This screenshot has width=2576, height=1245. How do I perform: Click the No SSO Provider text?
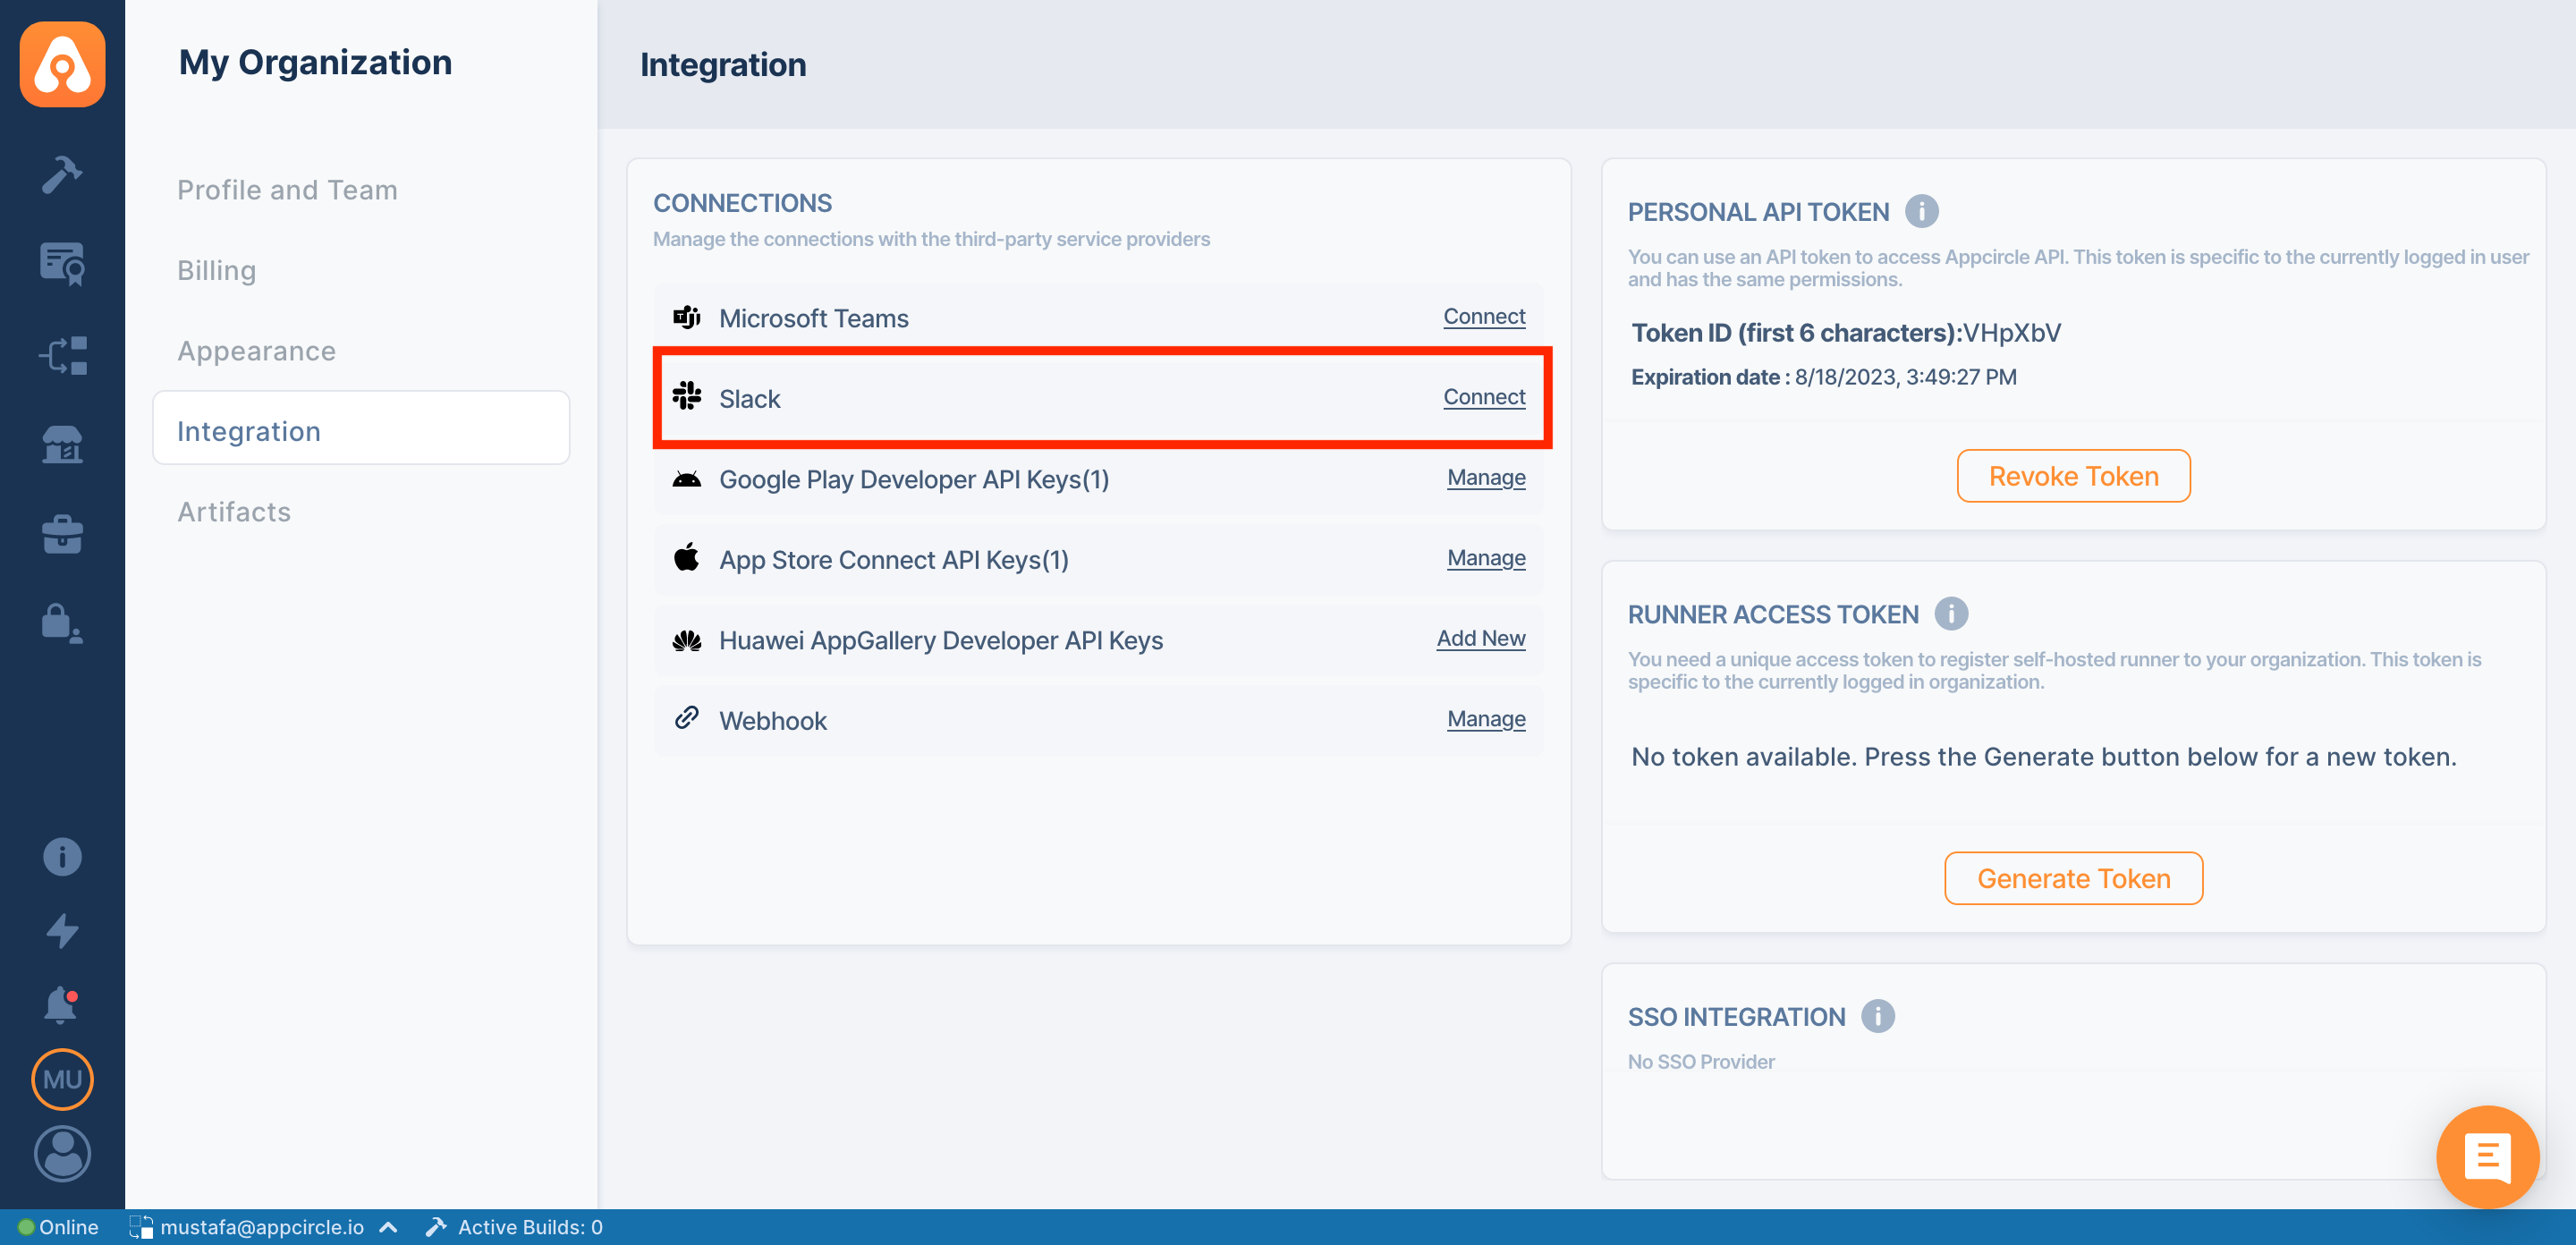point(1701,1062)
